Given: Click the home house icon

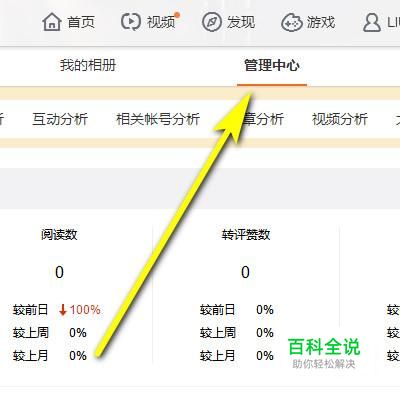Looking at the screenshot, I should [52, 22].
